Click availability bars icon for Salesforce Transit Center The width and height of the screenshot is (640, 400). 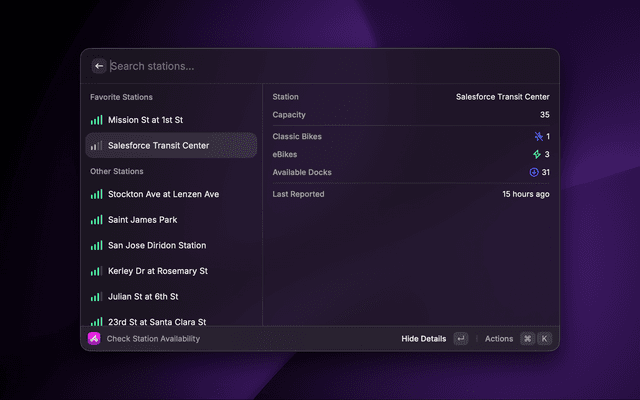click(x=97, y=146)
